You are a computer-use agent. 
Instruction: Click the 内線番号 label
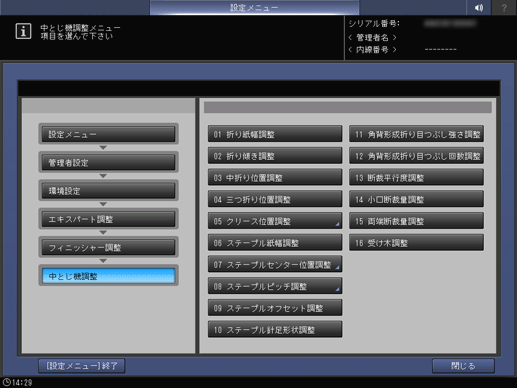372,50
